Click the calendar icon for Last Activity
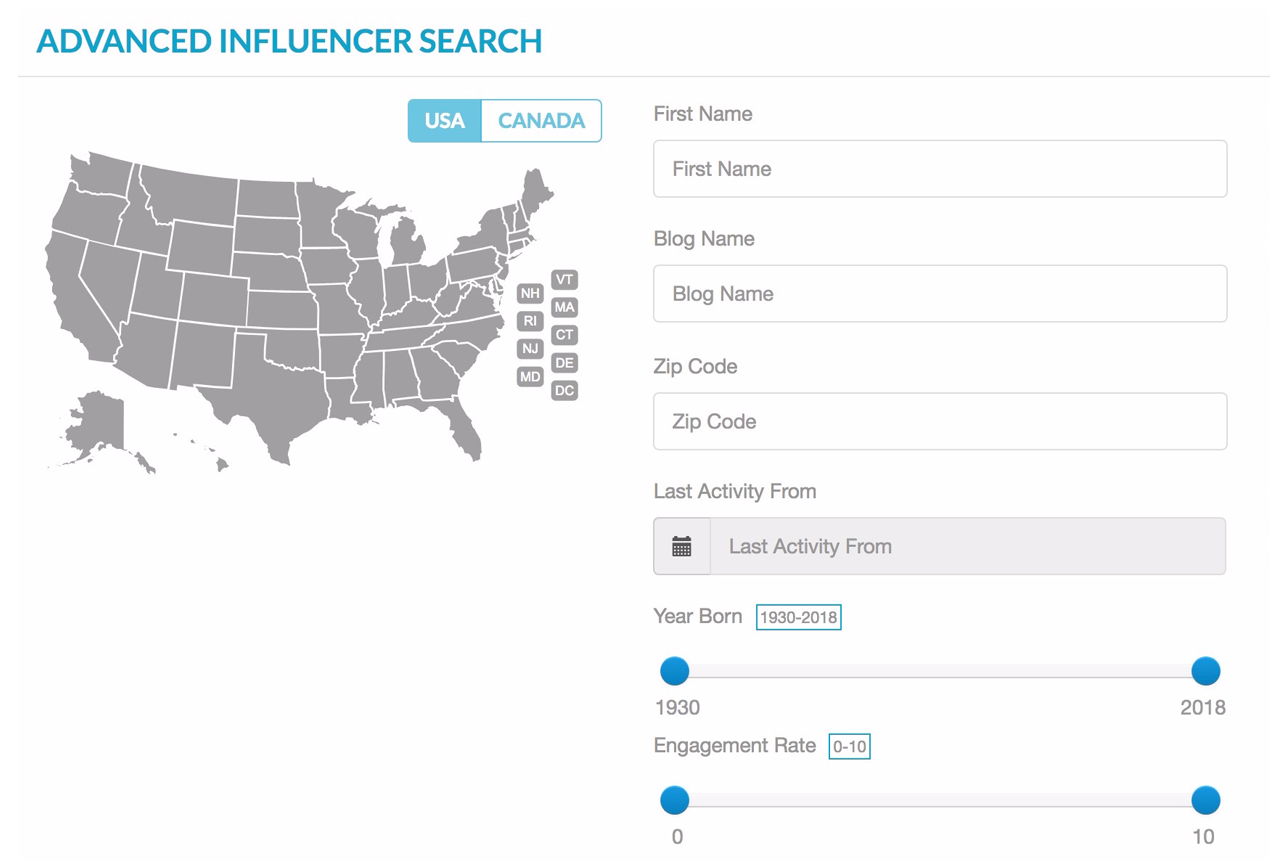 (682, 546)
